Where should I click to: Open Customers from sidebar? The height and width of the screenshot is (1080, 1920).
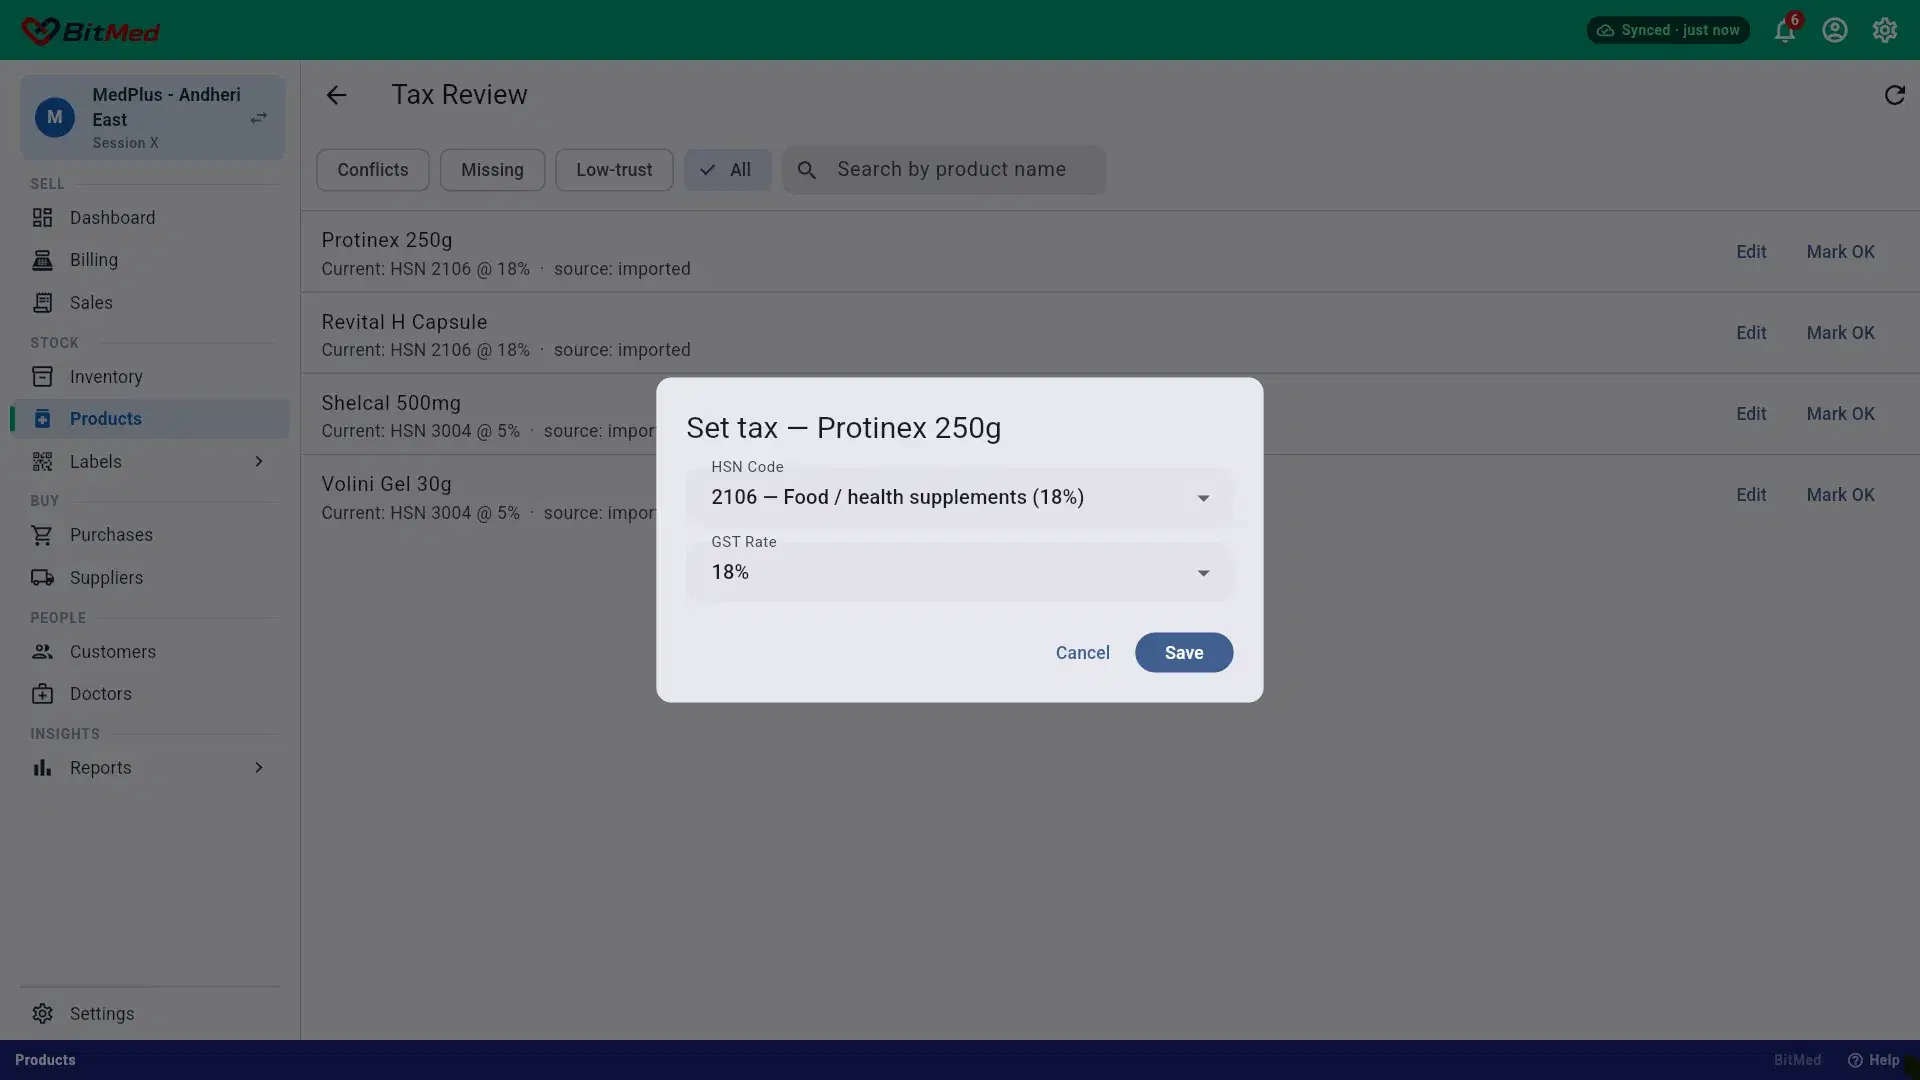(x=150, y=652)
